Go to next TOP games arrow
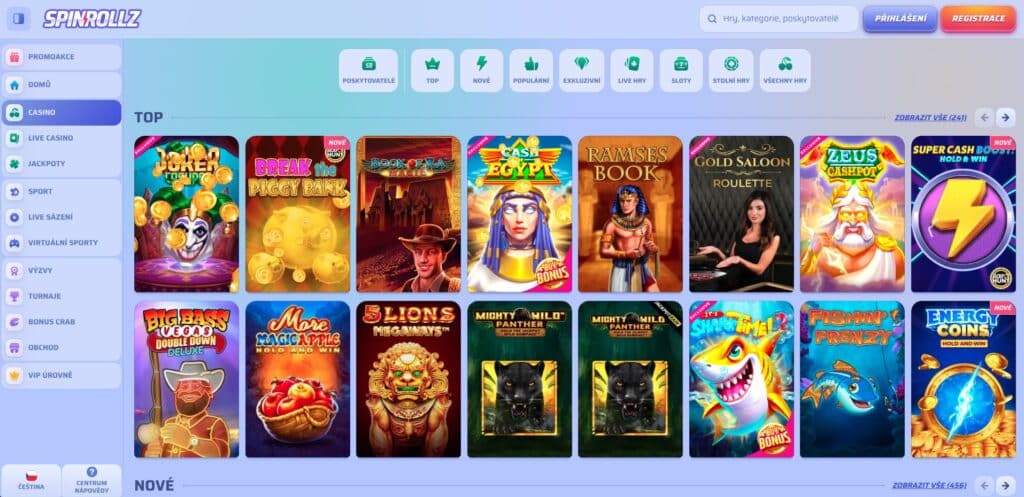This screenshot has width=1024, height=497. [x=1005, y=118]
